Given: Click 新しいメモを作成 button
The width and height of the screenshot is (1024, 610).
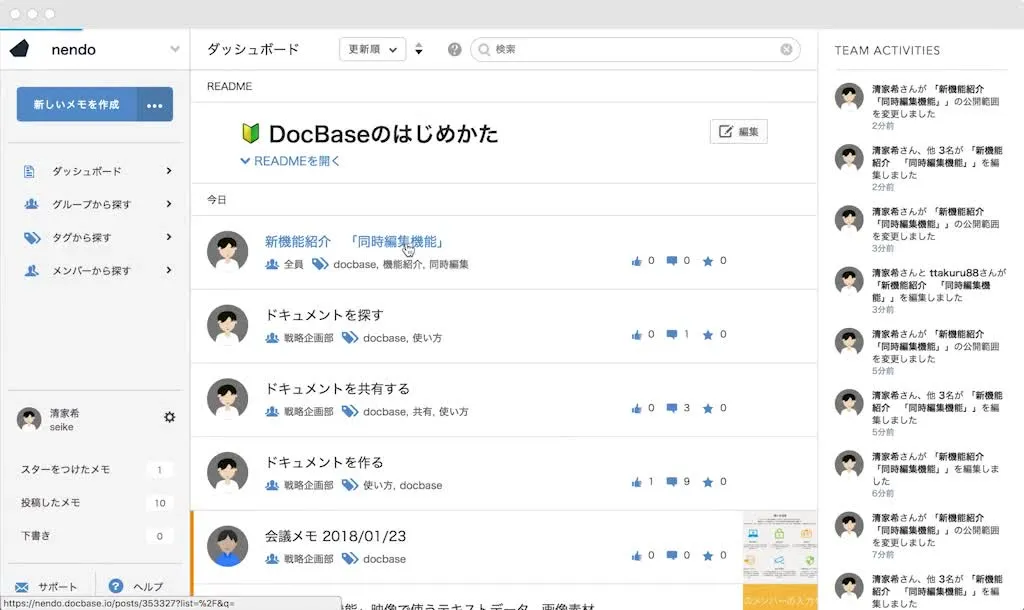Looking at the screenshot, I should pos(77,105).
